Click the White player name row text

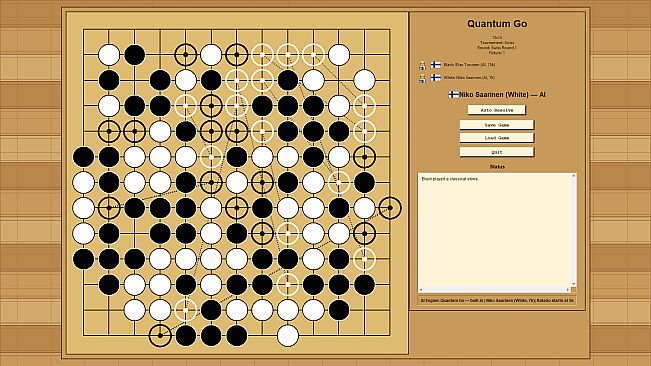click(x=469, y=78)
